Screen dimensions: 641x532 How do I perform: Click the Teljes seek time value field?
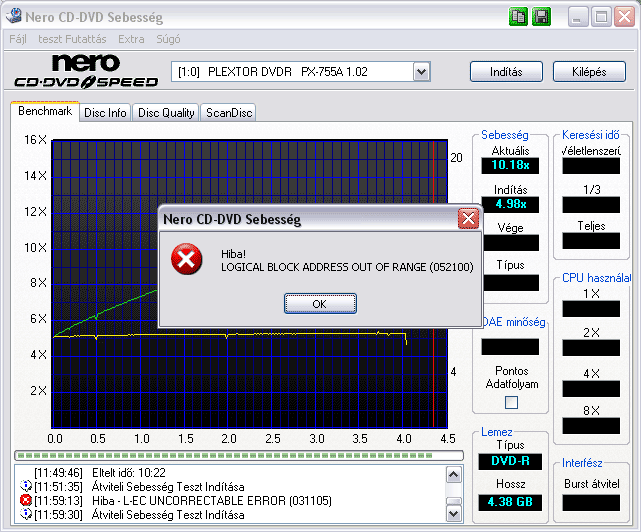pyautogui.click(x=591, y=241)
